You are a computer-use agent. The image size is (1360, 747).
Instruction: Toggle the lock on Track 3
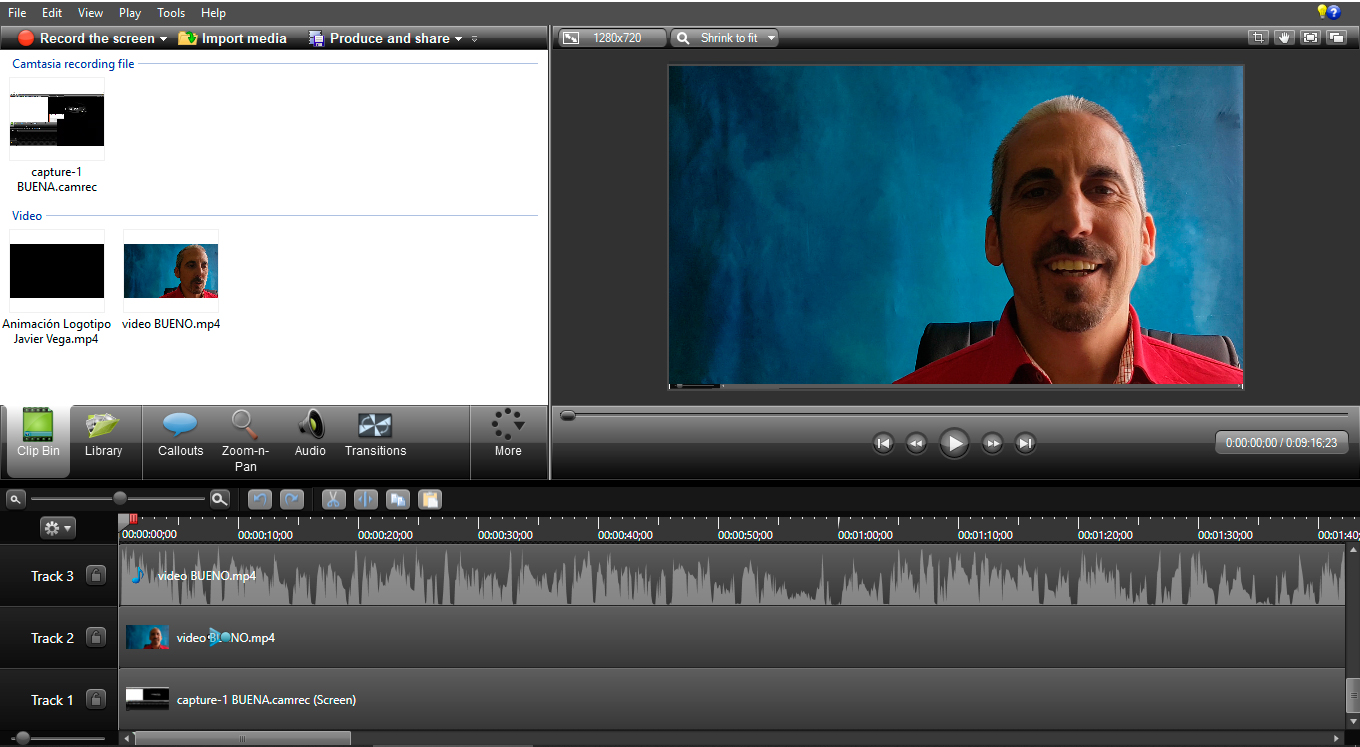[x=95, y=575]
